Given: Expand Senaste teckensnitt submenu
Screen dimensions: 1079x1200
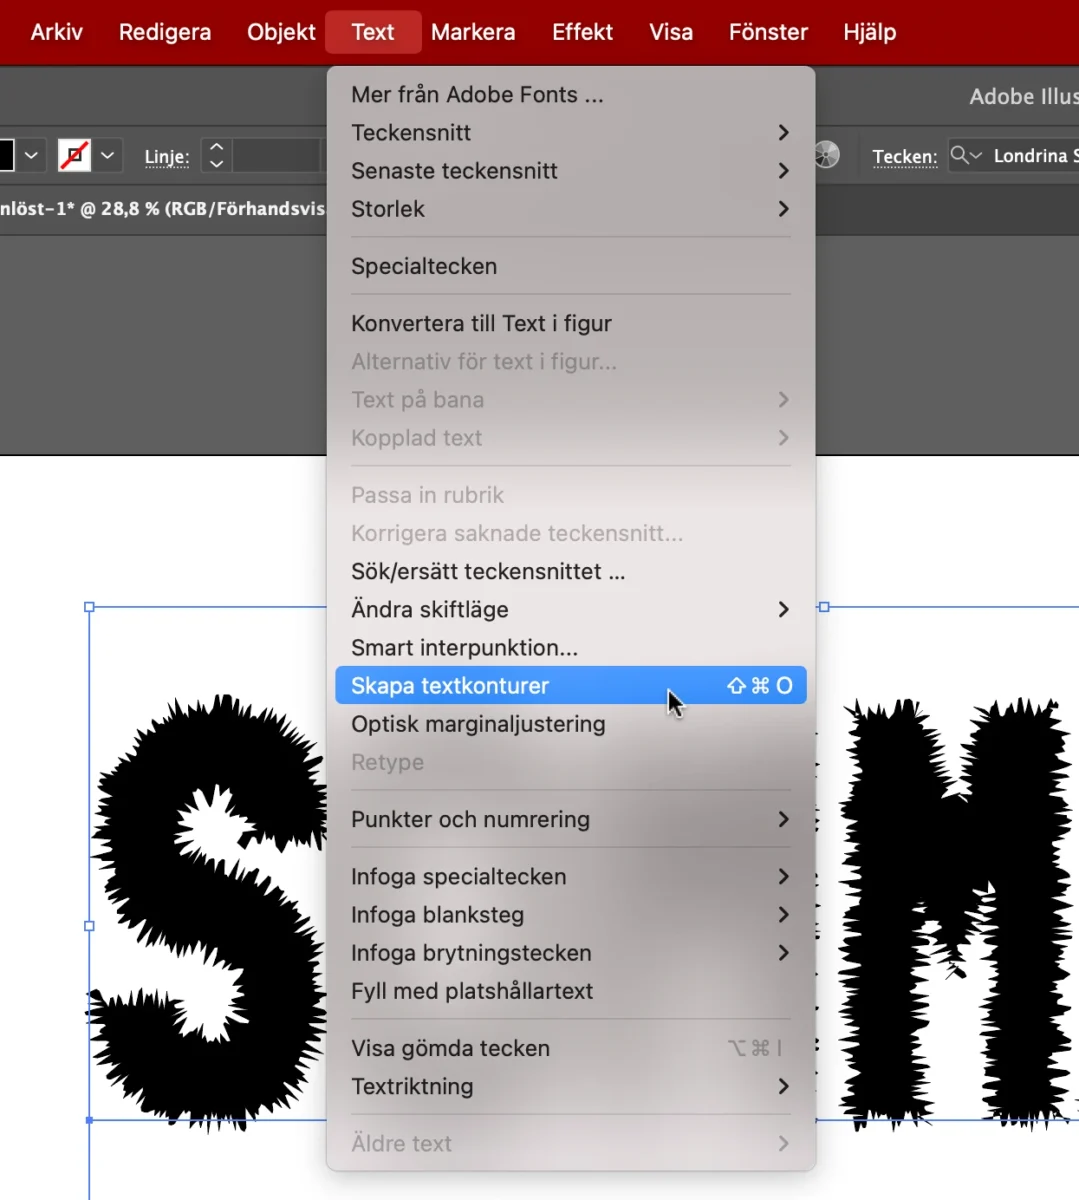Looking at the screenshot, I should pos(571,170).
